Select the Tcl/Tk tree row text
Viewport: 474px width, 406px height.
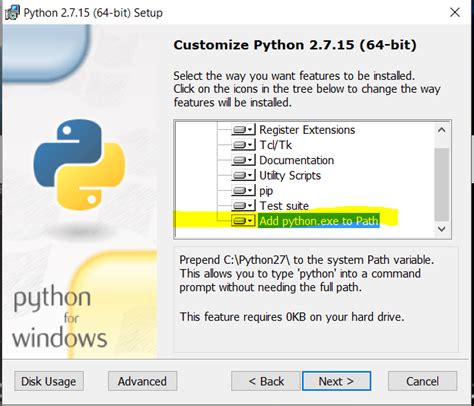[x=275, y=145]
